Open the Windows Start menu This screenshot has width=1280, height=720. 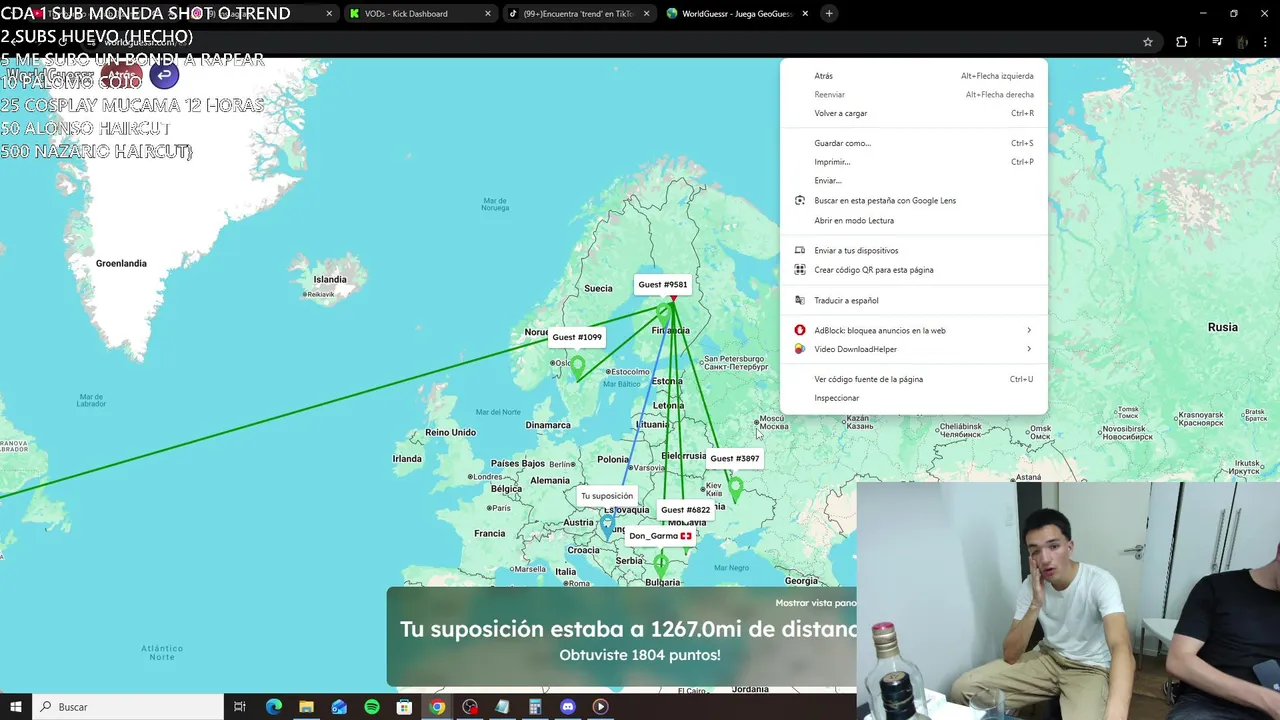pyautogui.click(x=16, y=707)
